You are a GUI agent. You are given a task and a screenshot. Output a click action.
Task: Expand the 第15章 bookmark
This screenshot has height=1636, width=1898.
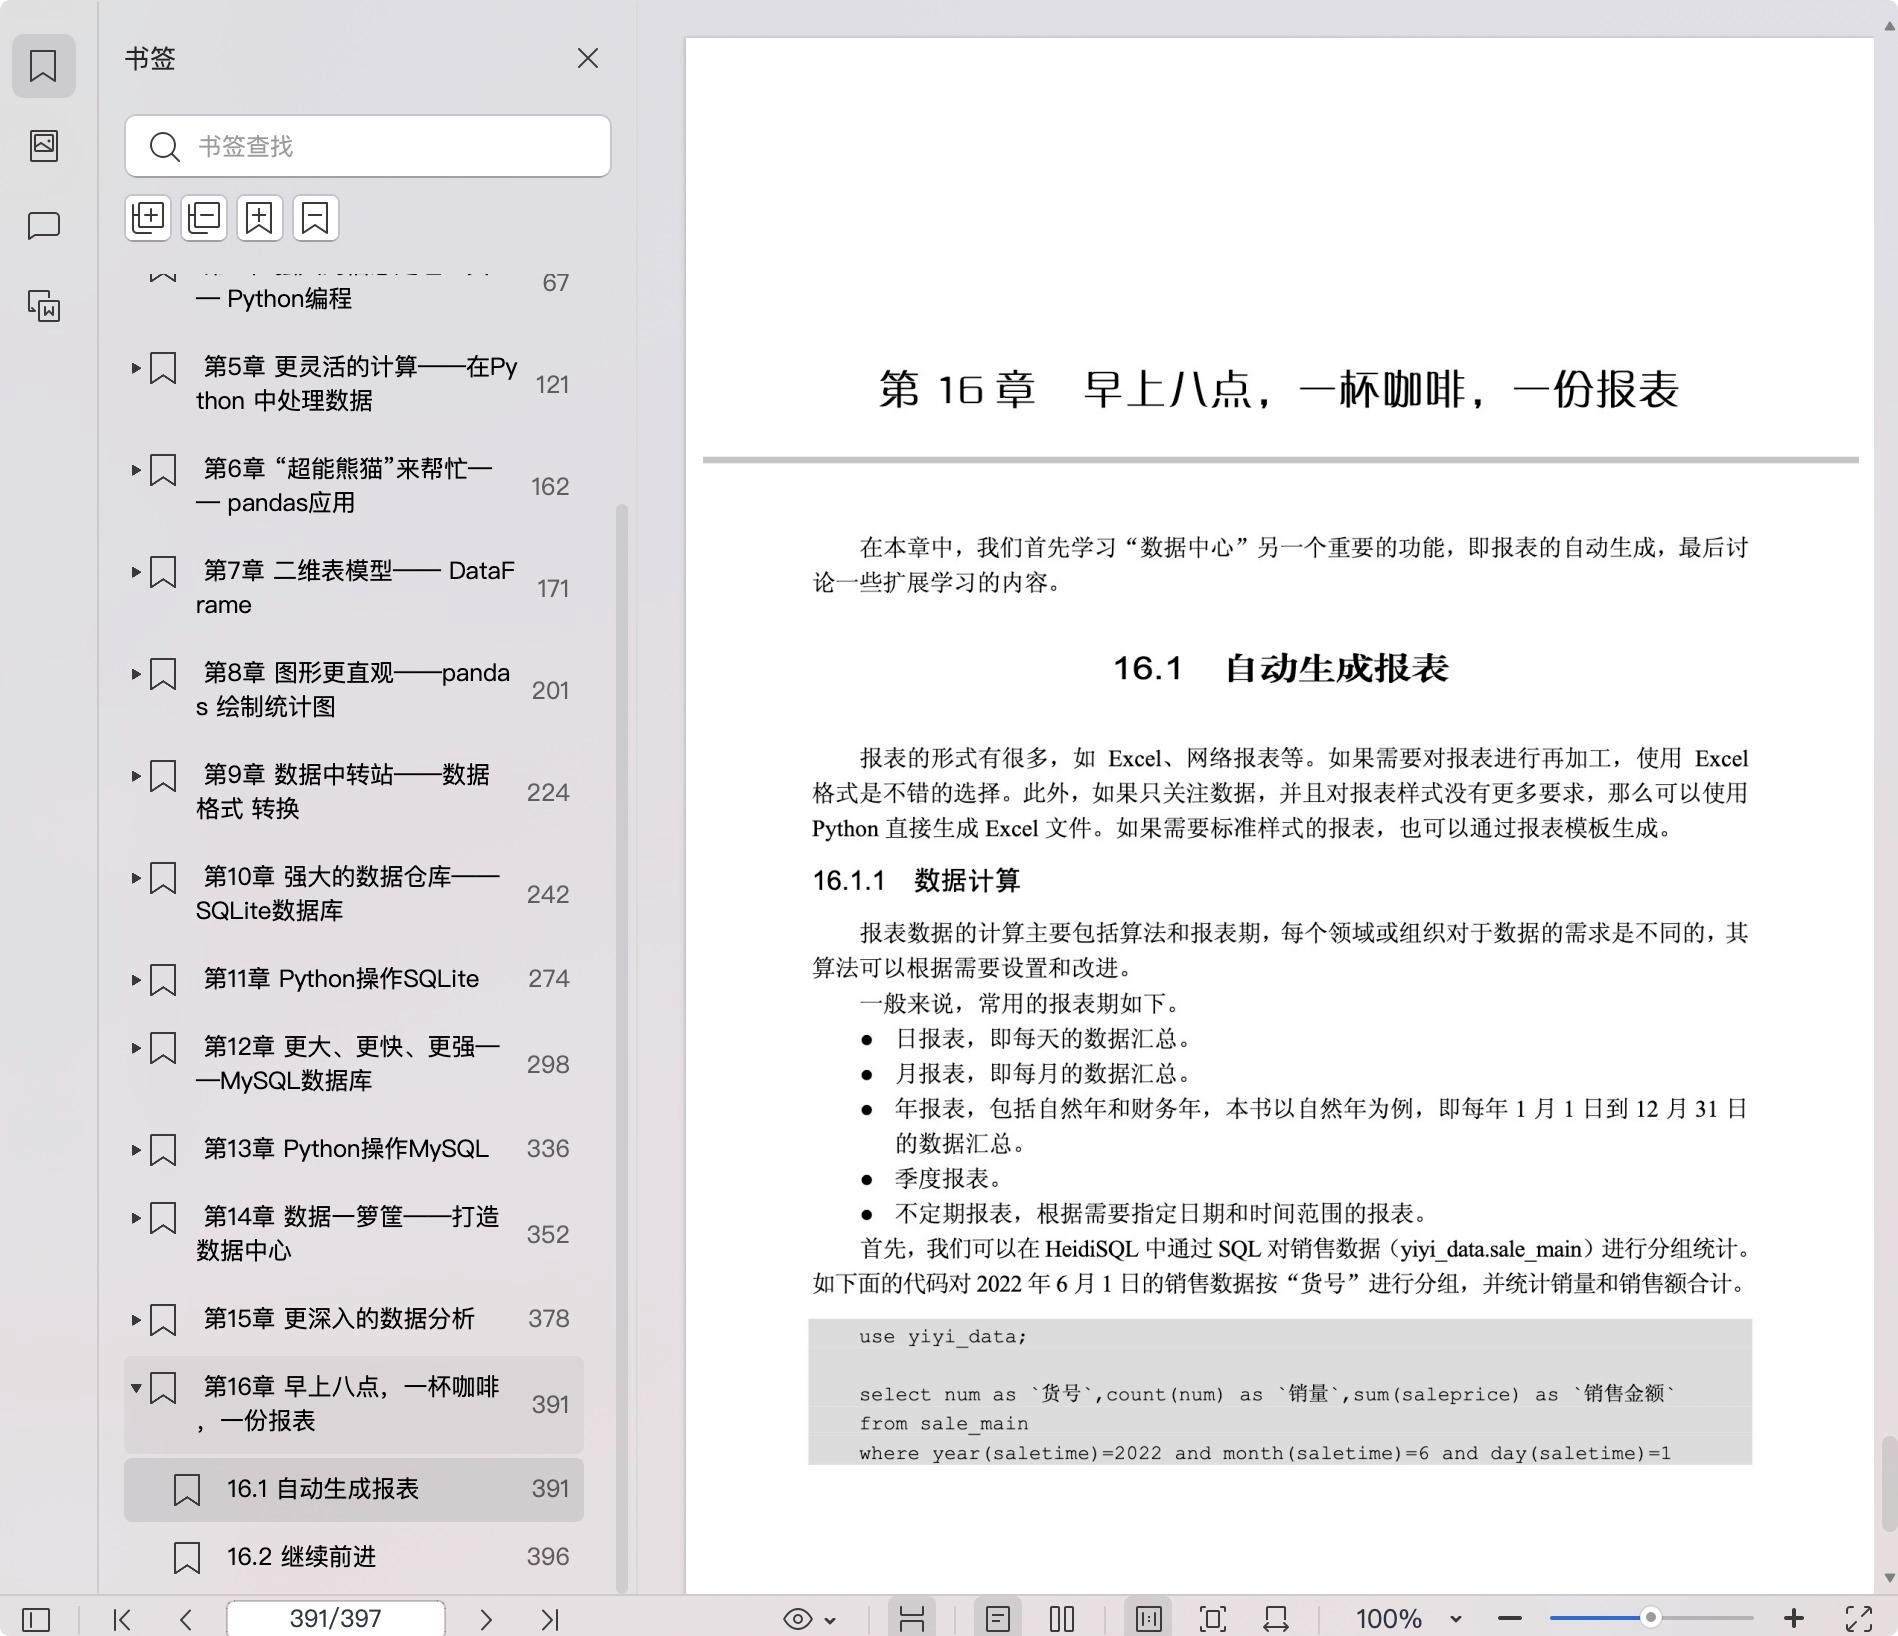pyautogui.click(x=136, y=1320)
